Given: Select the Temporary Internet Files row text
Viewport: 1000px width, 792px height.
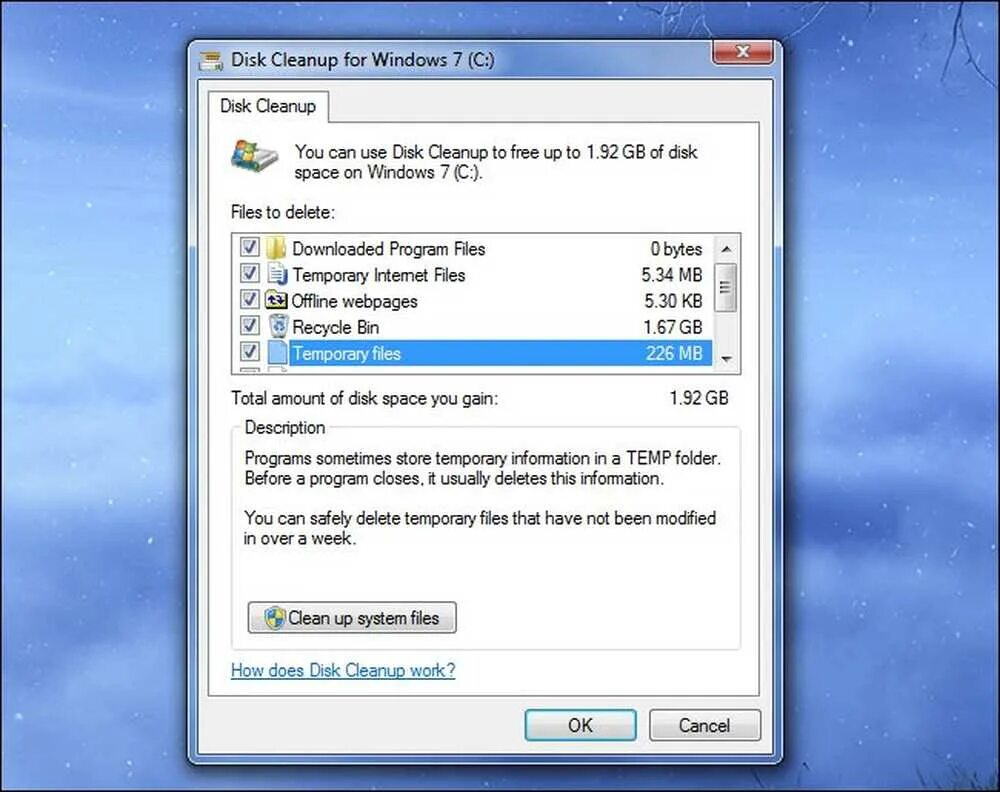Looking at the screenshot, I should tap(379, 275).
